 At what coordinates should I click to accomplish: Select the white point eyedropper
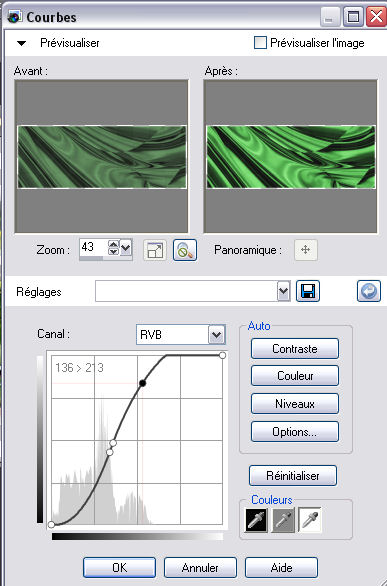[x=310, y=520]
